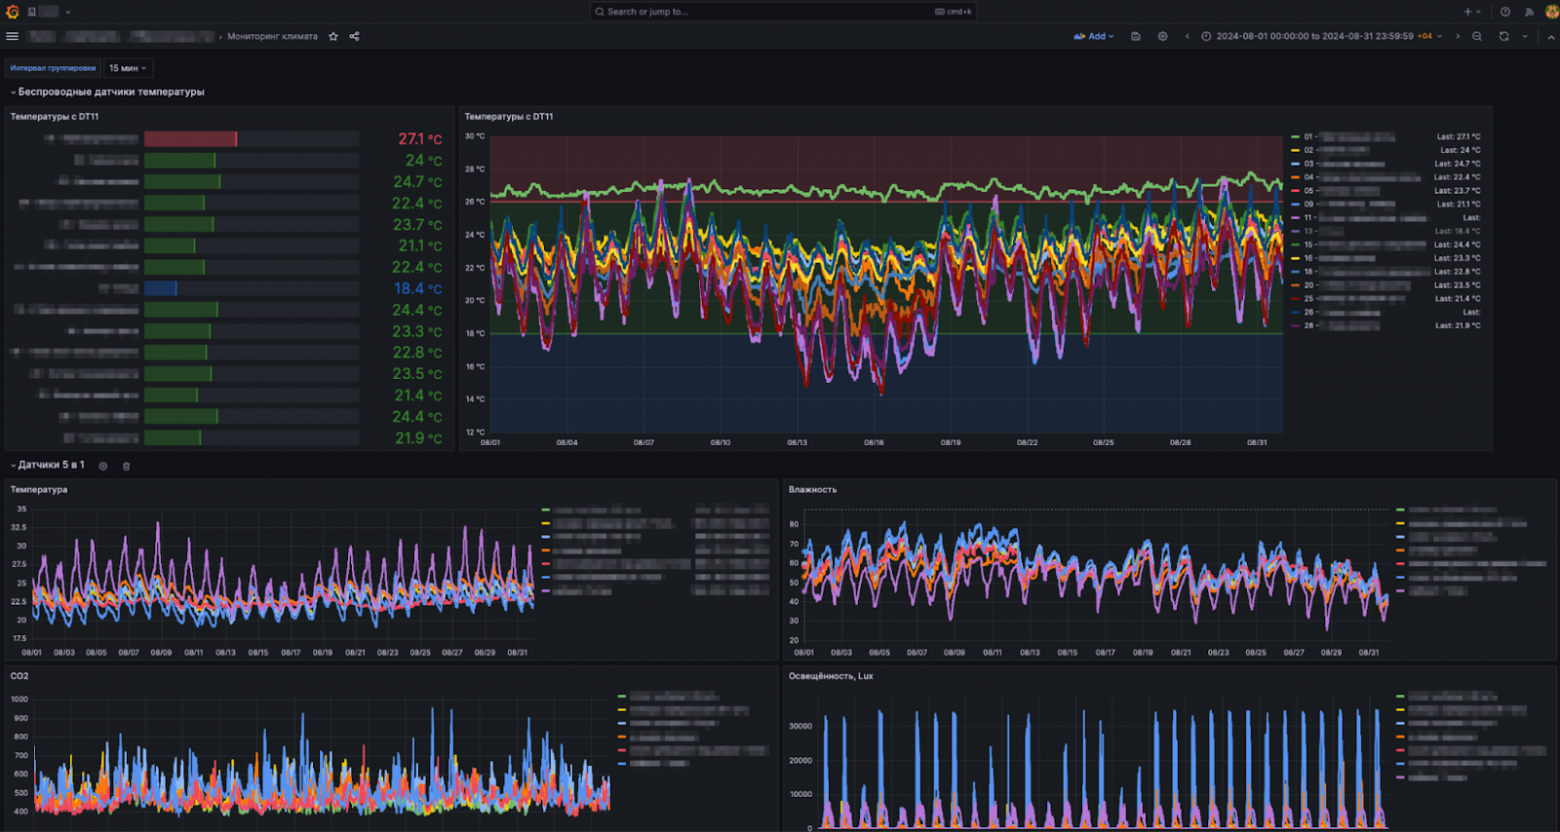The height and width of the screenshot is (832, 1560).
Task: Open the time range picker
Action: [x=1322, y=36]
